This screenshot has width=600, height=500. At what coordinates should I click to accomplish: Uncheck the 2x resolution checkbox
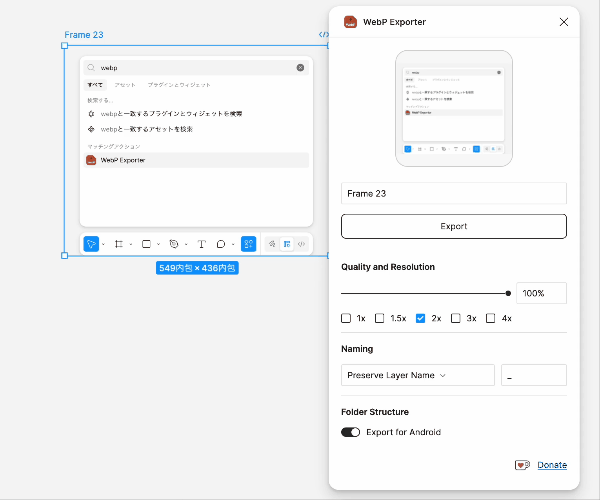pyautogui.click(x=421, y=318)
